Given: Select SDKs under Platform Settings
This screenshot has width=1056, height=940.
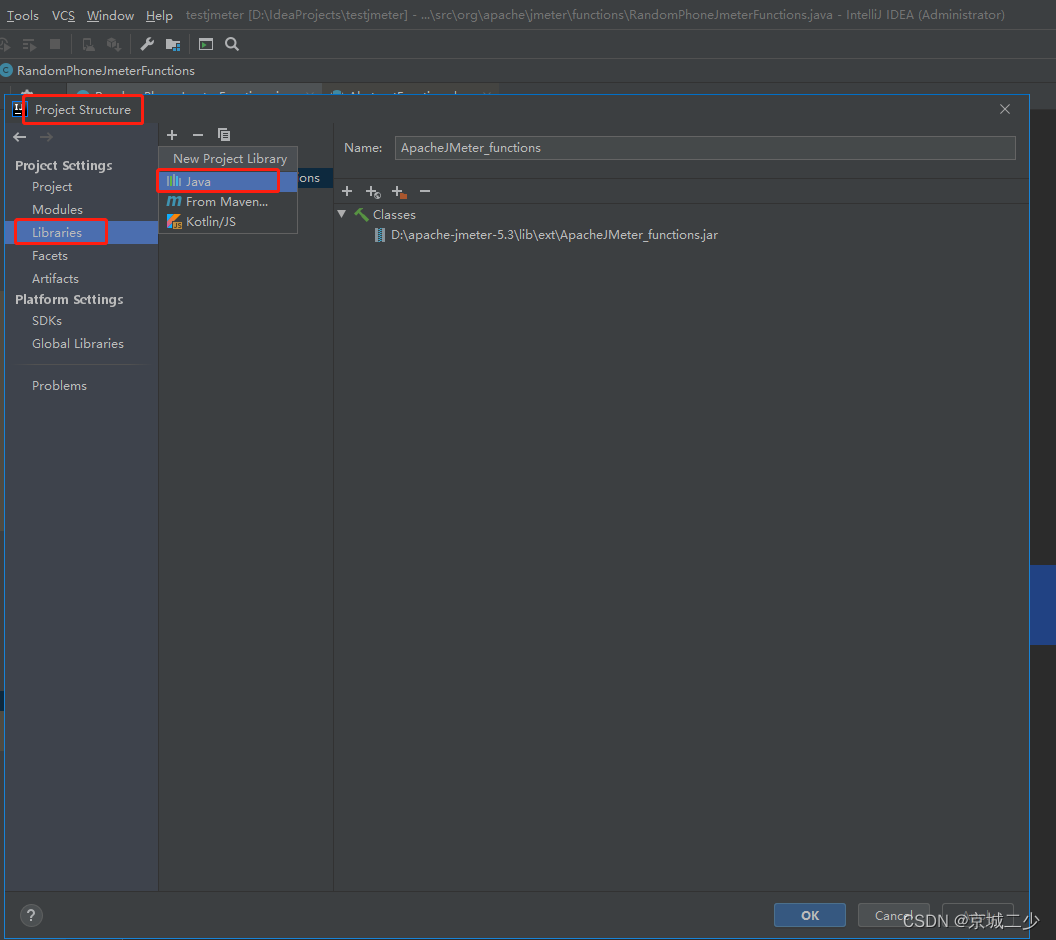Looking at the screenshot, I should [46, 321].
